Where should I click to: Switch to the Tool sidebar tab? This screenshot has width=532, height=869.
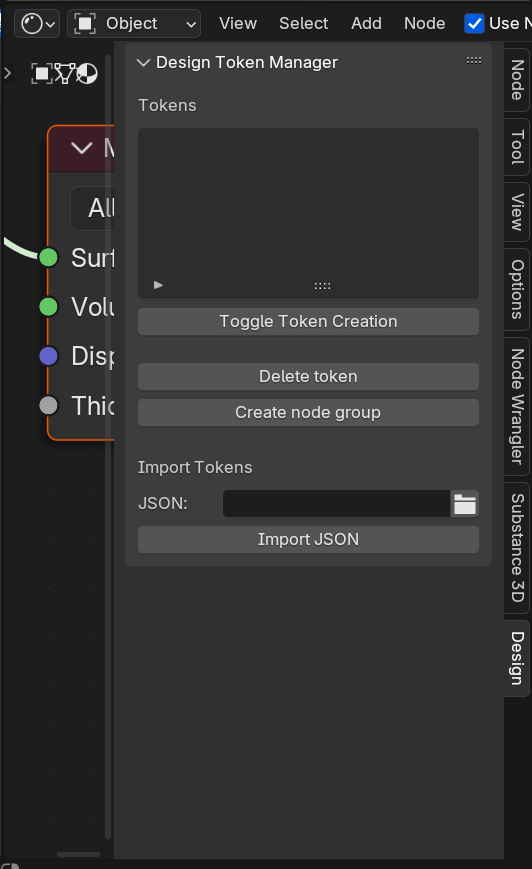tap(517, 147)
